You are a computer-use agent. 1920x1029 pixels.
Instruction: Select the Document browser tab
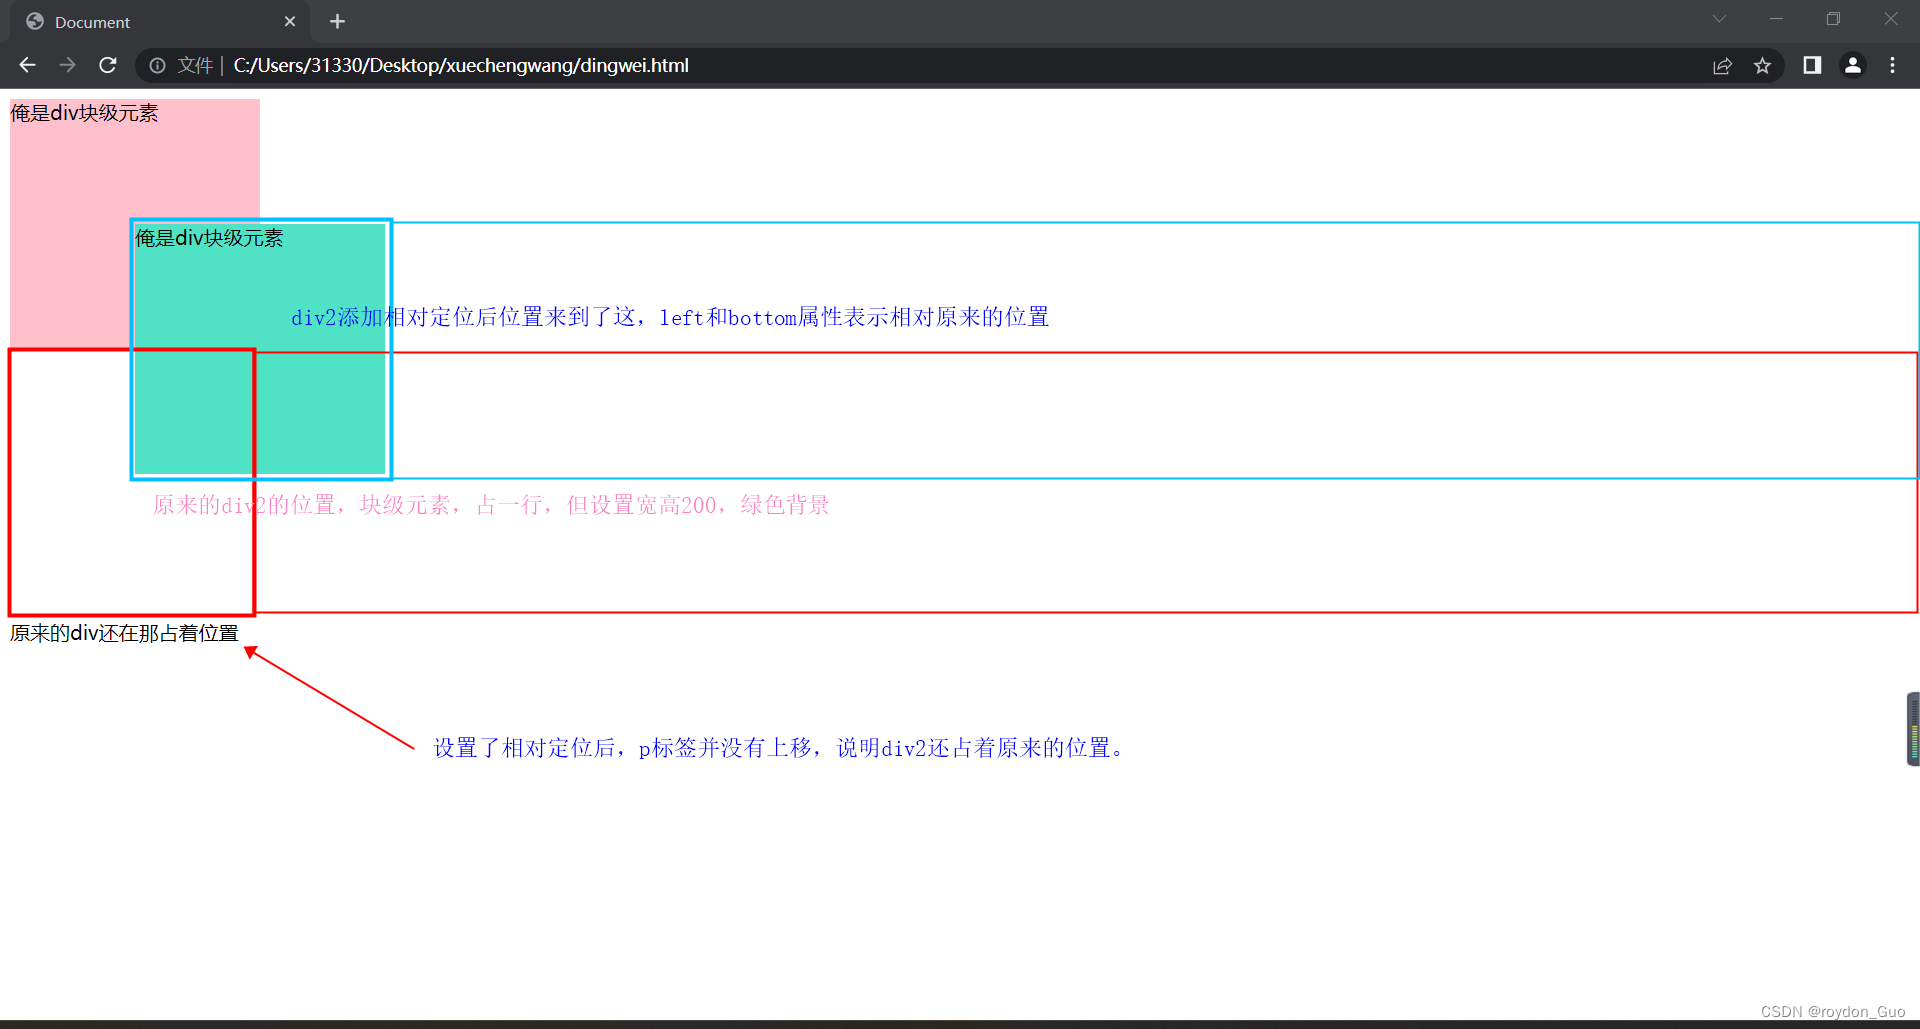[x=160, y=21]
